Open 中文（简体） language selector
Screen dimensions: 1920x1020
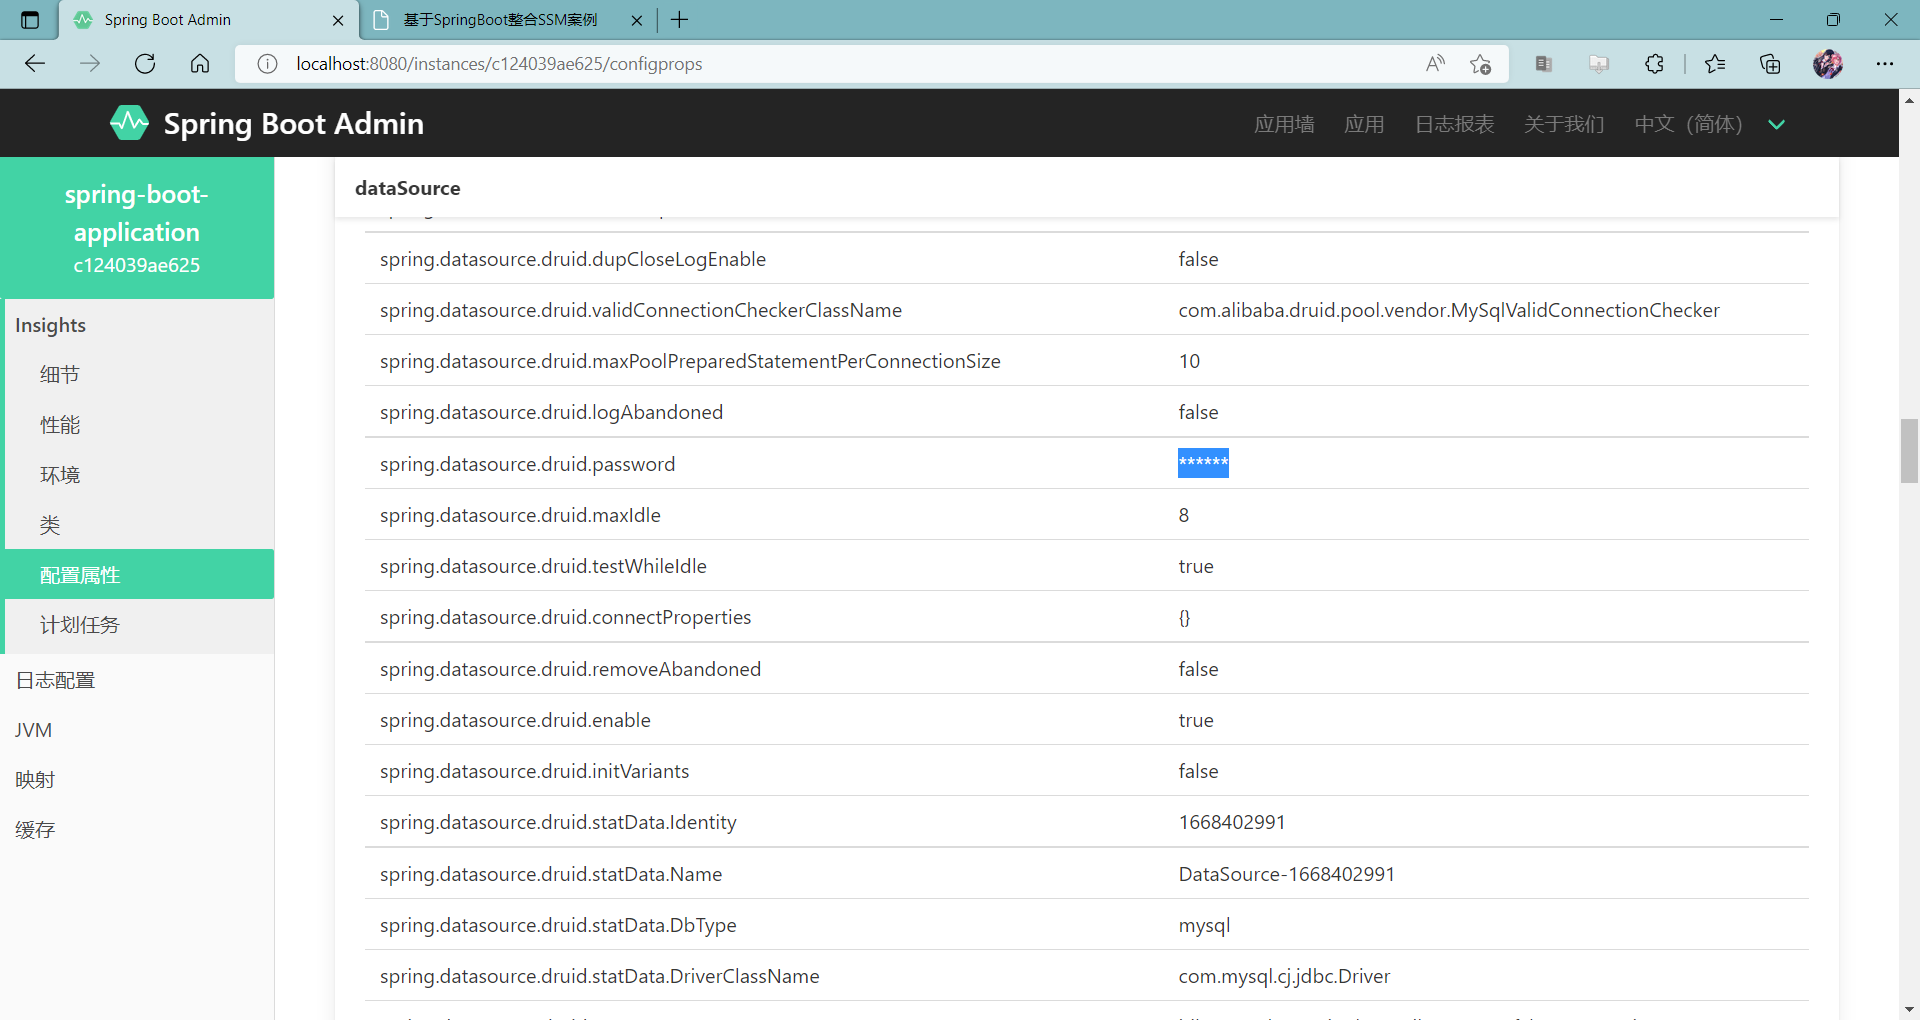click(x=1688, y=124)
